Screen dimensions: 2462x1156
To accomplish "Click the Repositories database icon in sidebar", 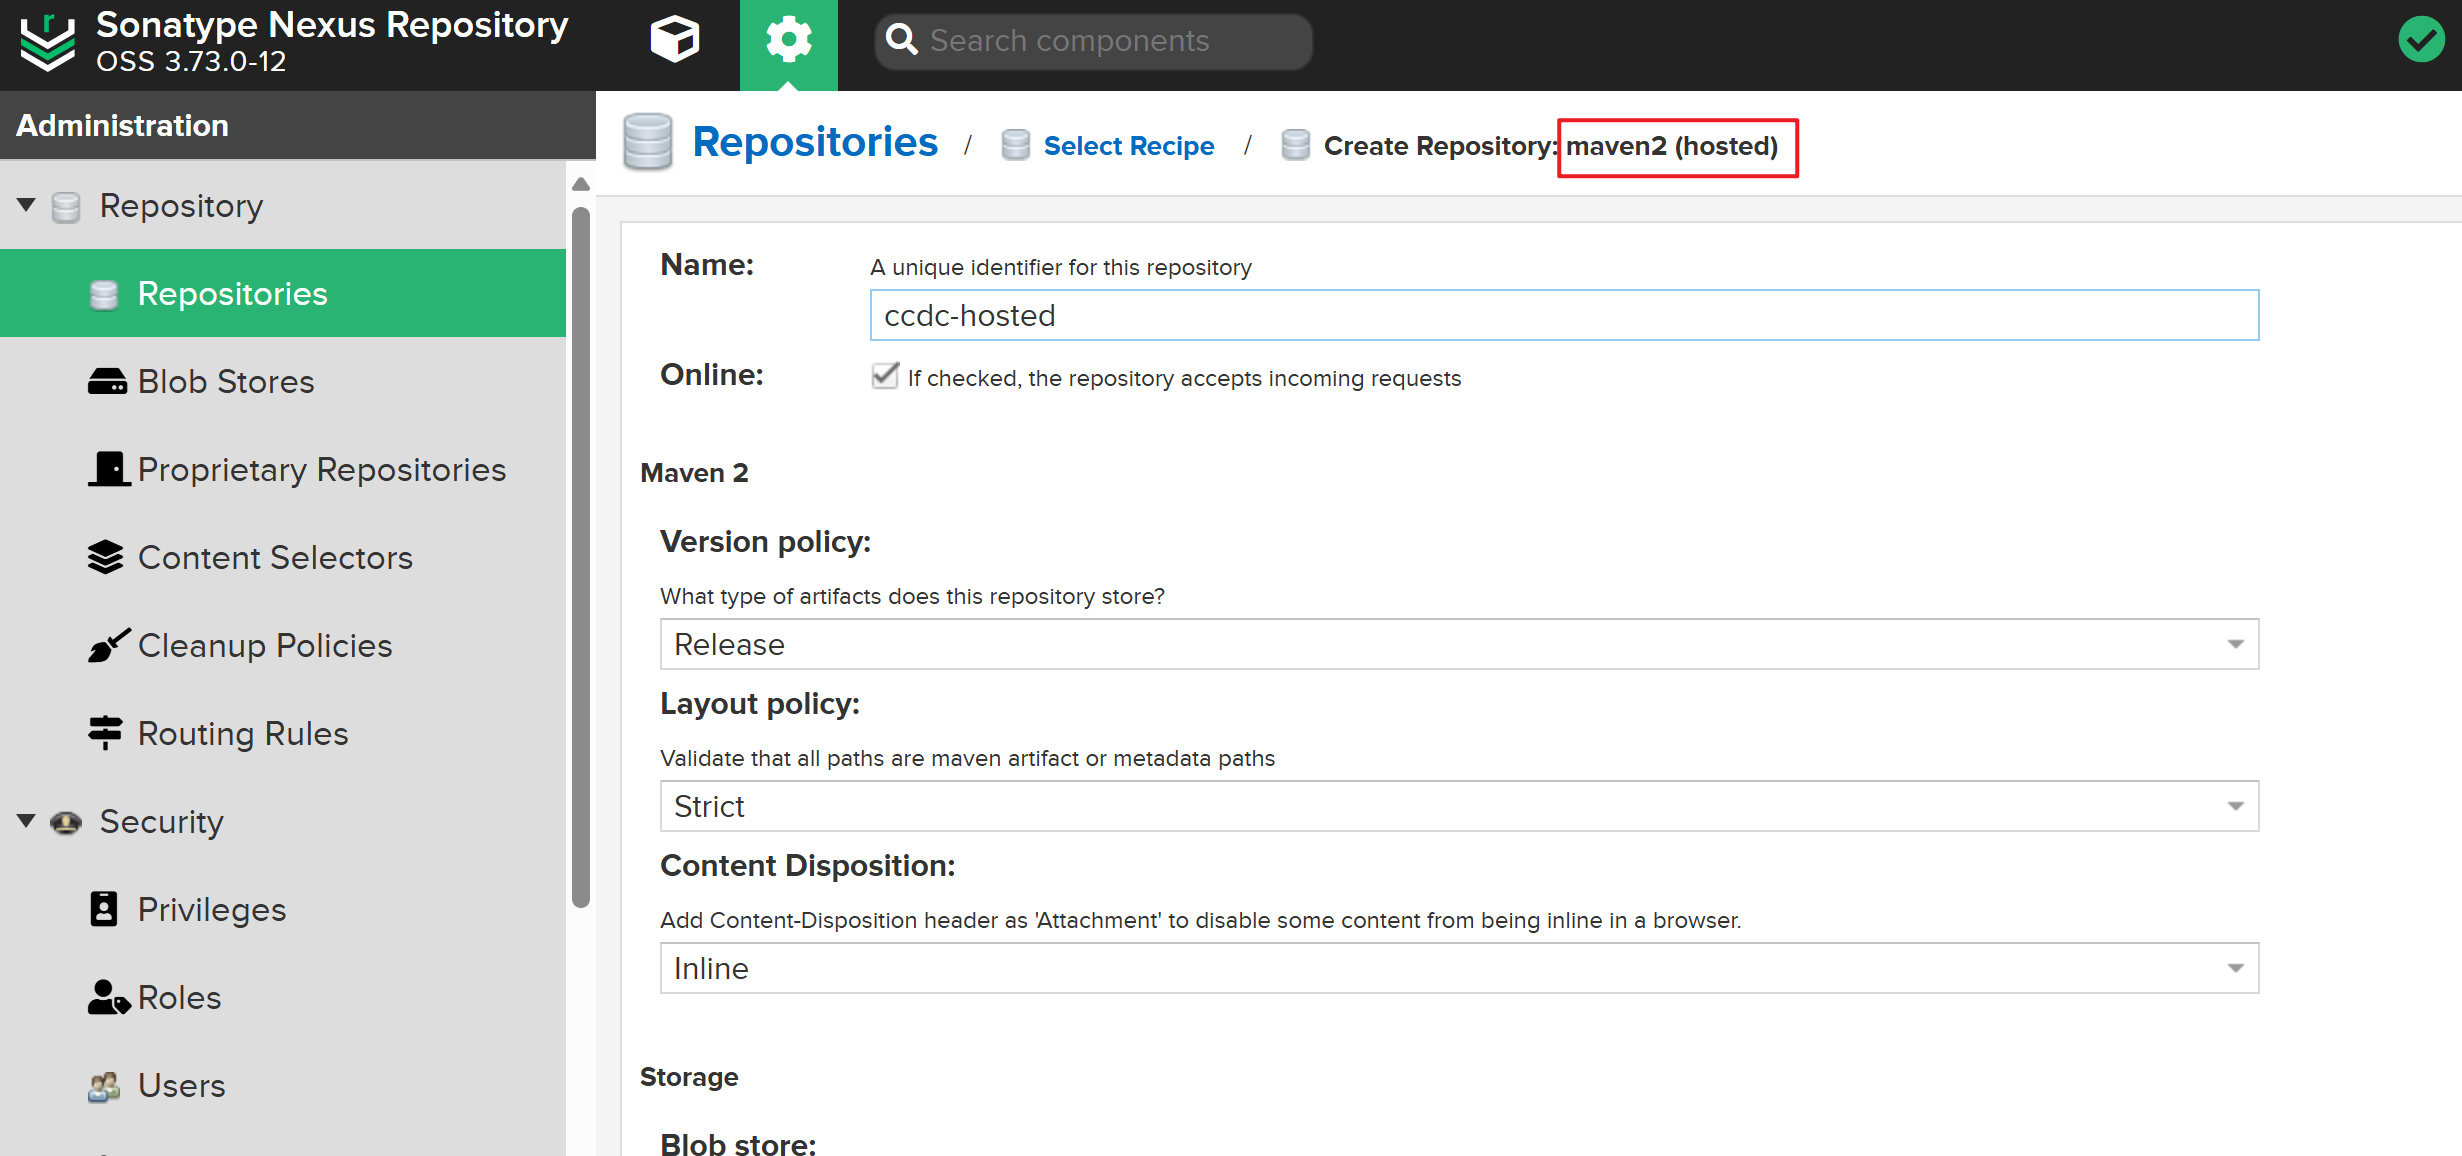I will pos(104,295).
